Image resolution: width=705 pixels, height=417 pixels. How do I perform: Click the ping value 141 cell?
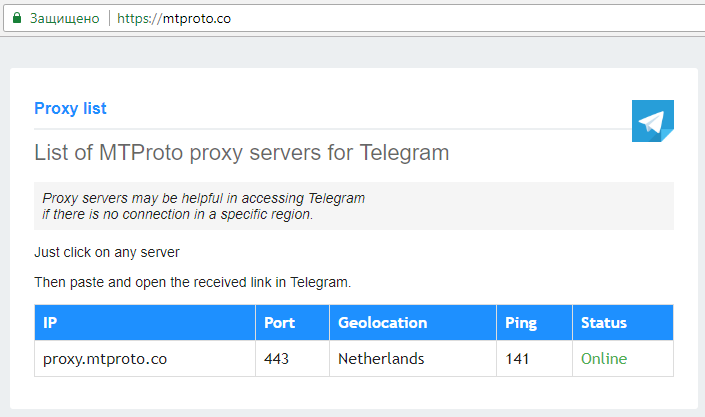(x=534, y=359)
